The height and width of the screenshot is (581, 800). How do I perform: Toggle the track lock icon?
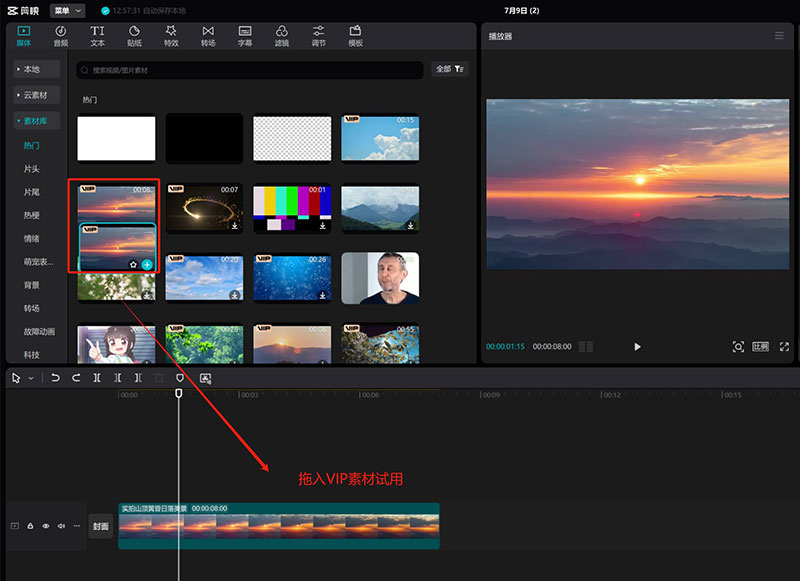(30, 525)
